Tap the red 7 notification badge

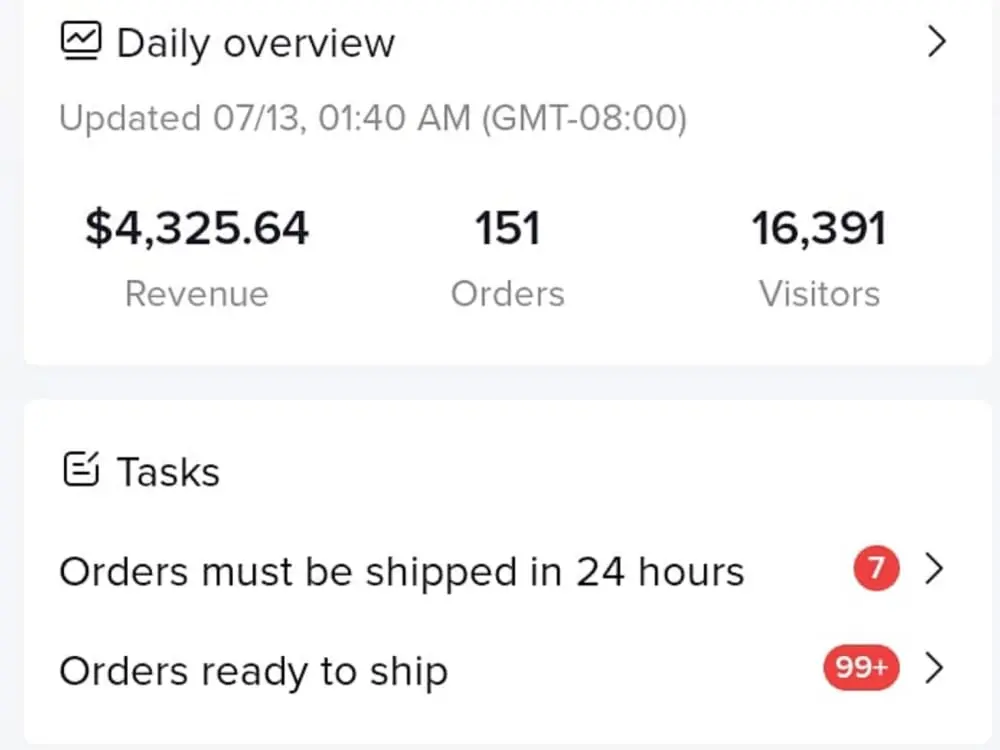click(877, 569)
